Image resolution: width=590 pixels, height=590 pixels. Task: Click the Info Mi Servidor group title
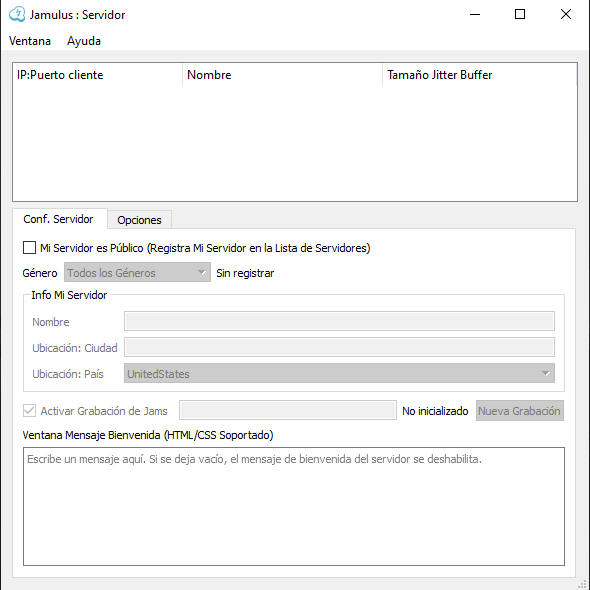click(69, 295)
